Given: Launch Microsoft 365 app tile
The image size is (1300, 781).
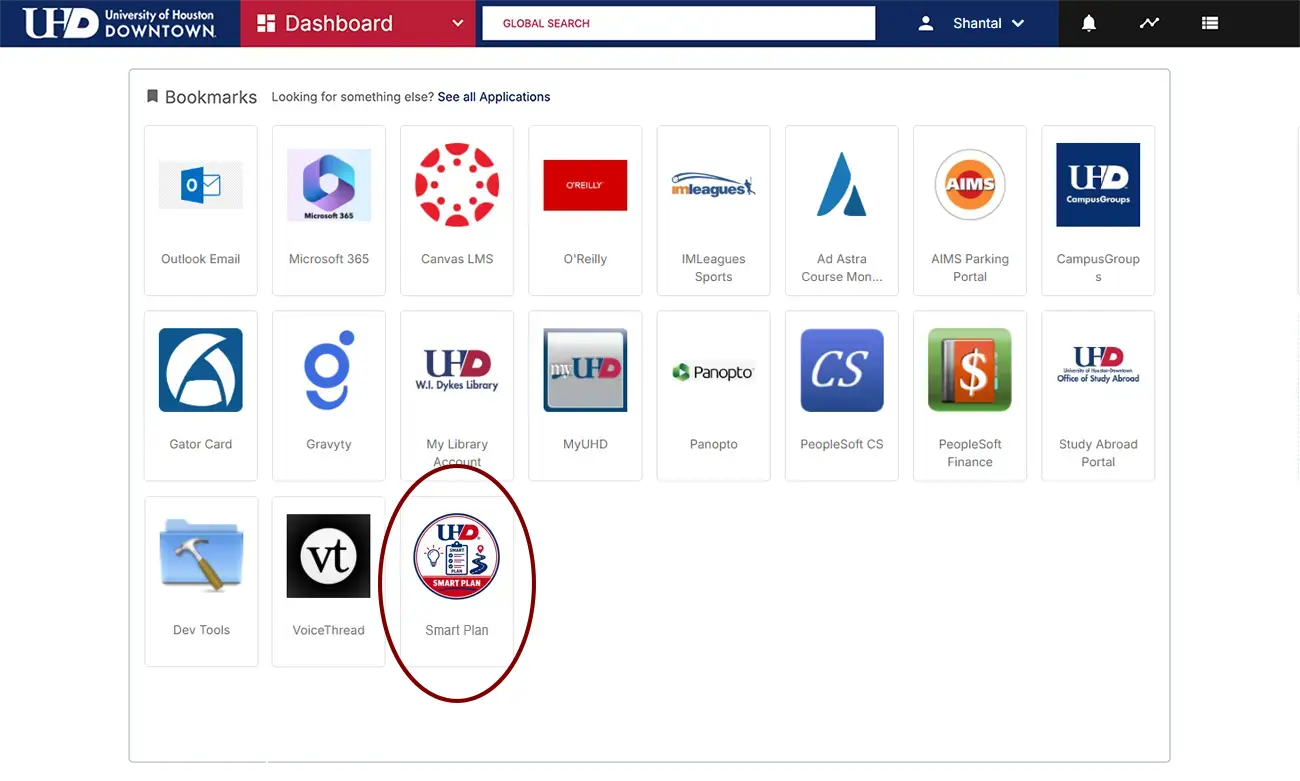Looking at the screenshot, I should [x=329, y=210].
